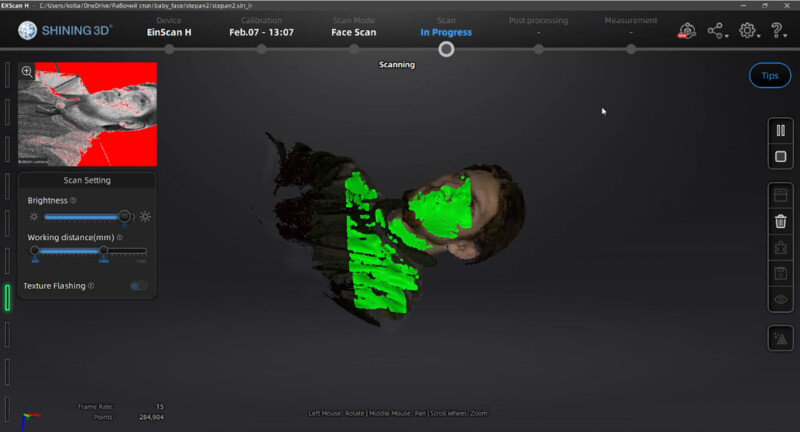Viewport: 800px width, 432px height.
Task: Click the Texture Flashing label
Action: [x=54, y=286]
